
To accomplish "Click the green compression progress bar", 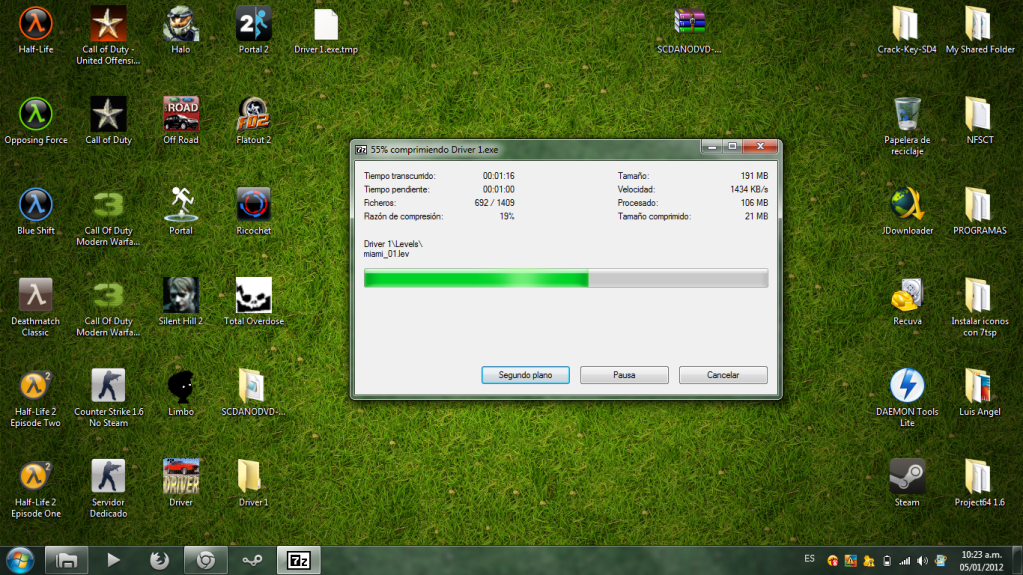I will (x=566, y=279).
